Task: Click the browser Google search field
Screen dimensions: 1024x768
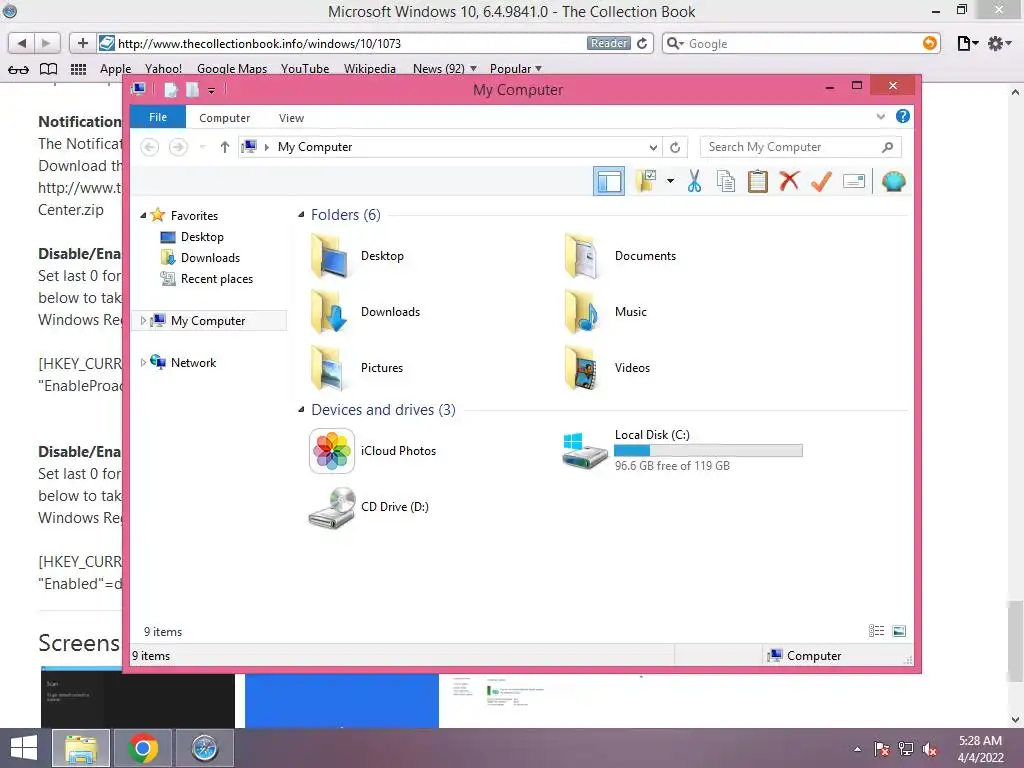Action: coord(801,43)
